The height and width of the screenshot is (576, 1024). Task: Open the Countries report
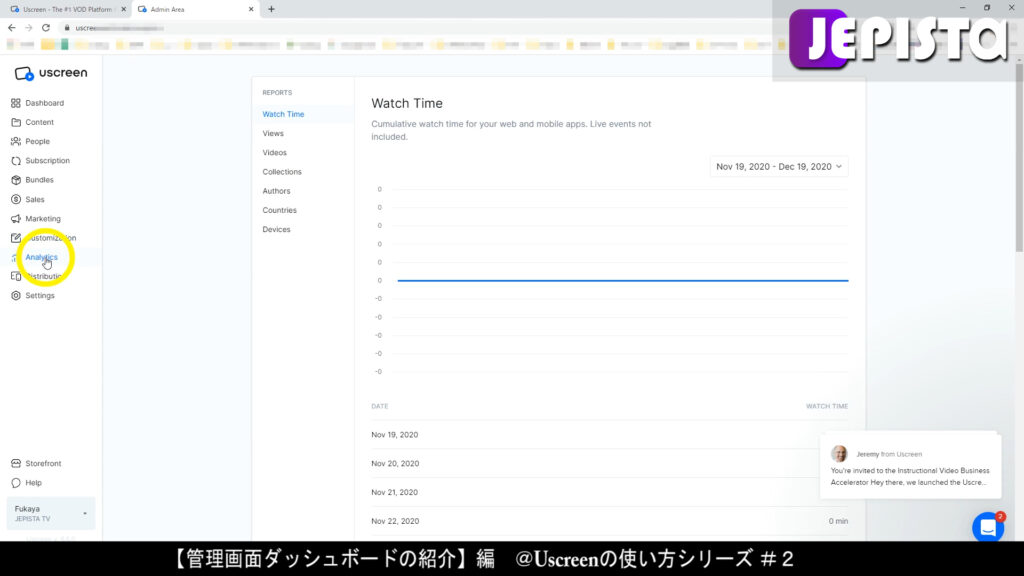pos(280,210)
